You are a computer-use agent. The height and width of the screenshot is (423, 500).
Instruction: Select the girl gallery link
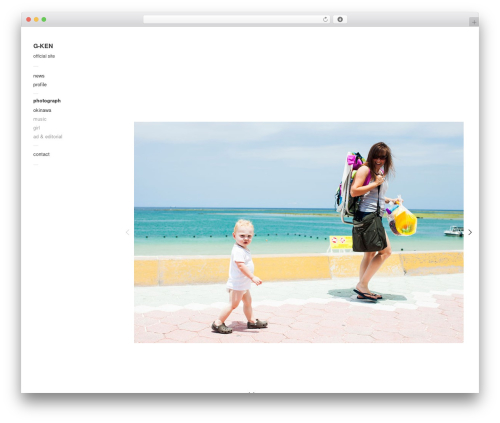[x=36, y=128]
